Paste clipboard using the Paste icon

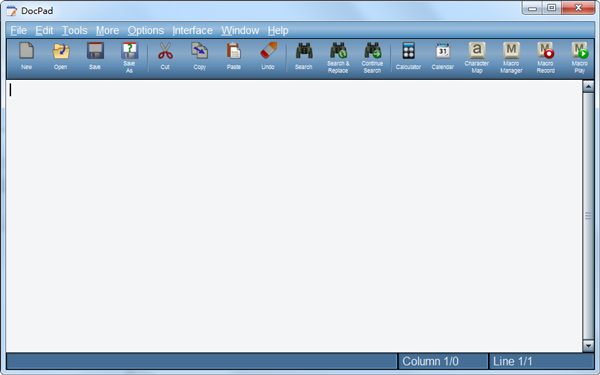tap(233, 56)
